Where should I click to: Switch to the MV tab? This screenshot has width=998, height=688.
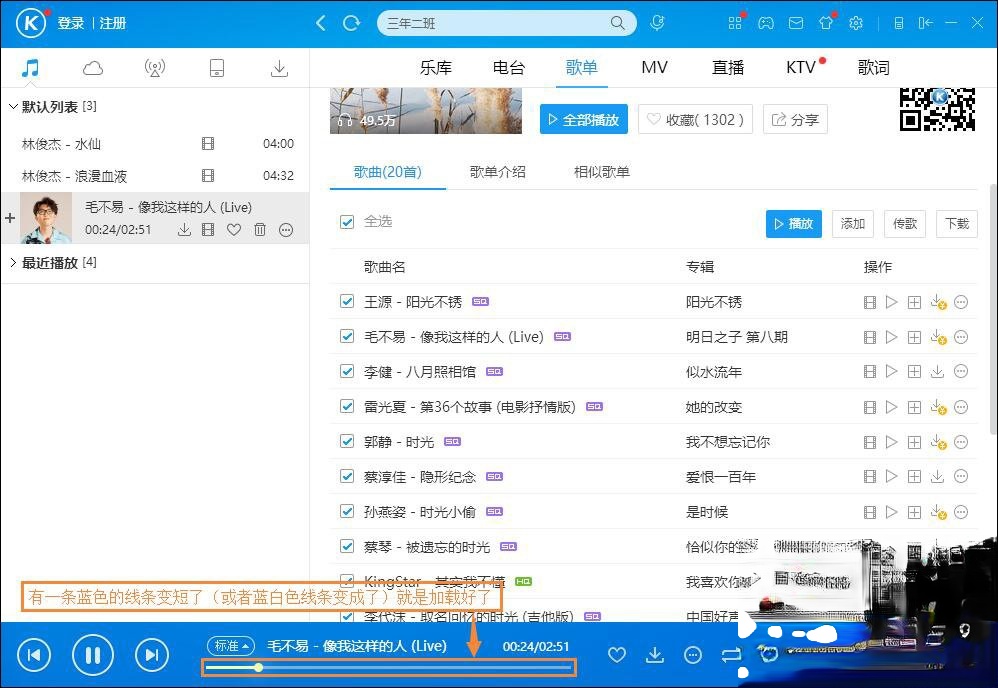654,67
